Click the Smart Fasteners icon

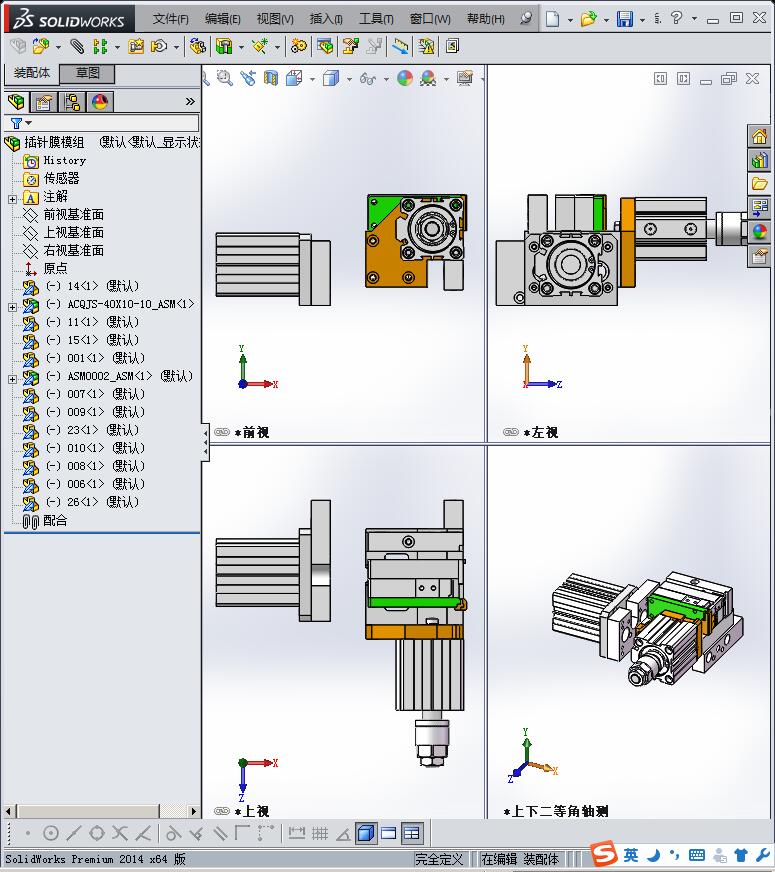[x=136, y=46]
